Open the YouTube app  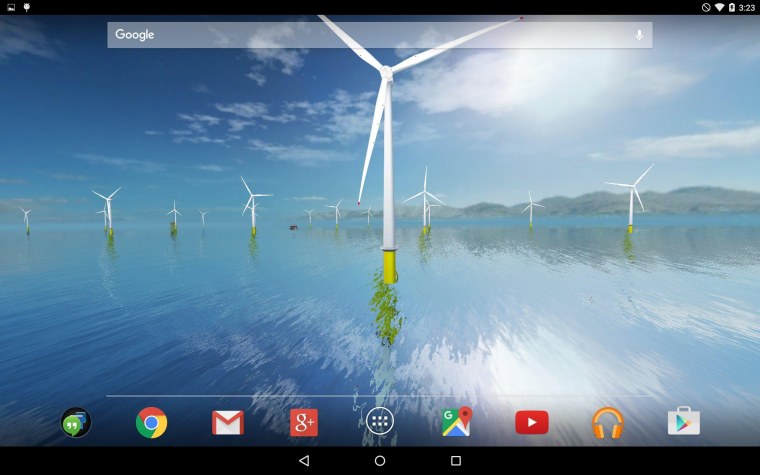(532, 422)
